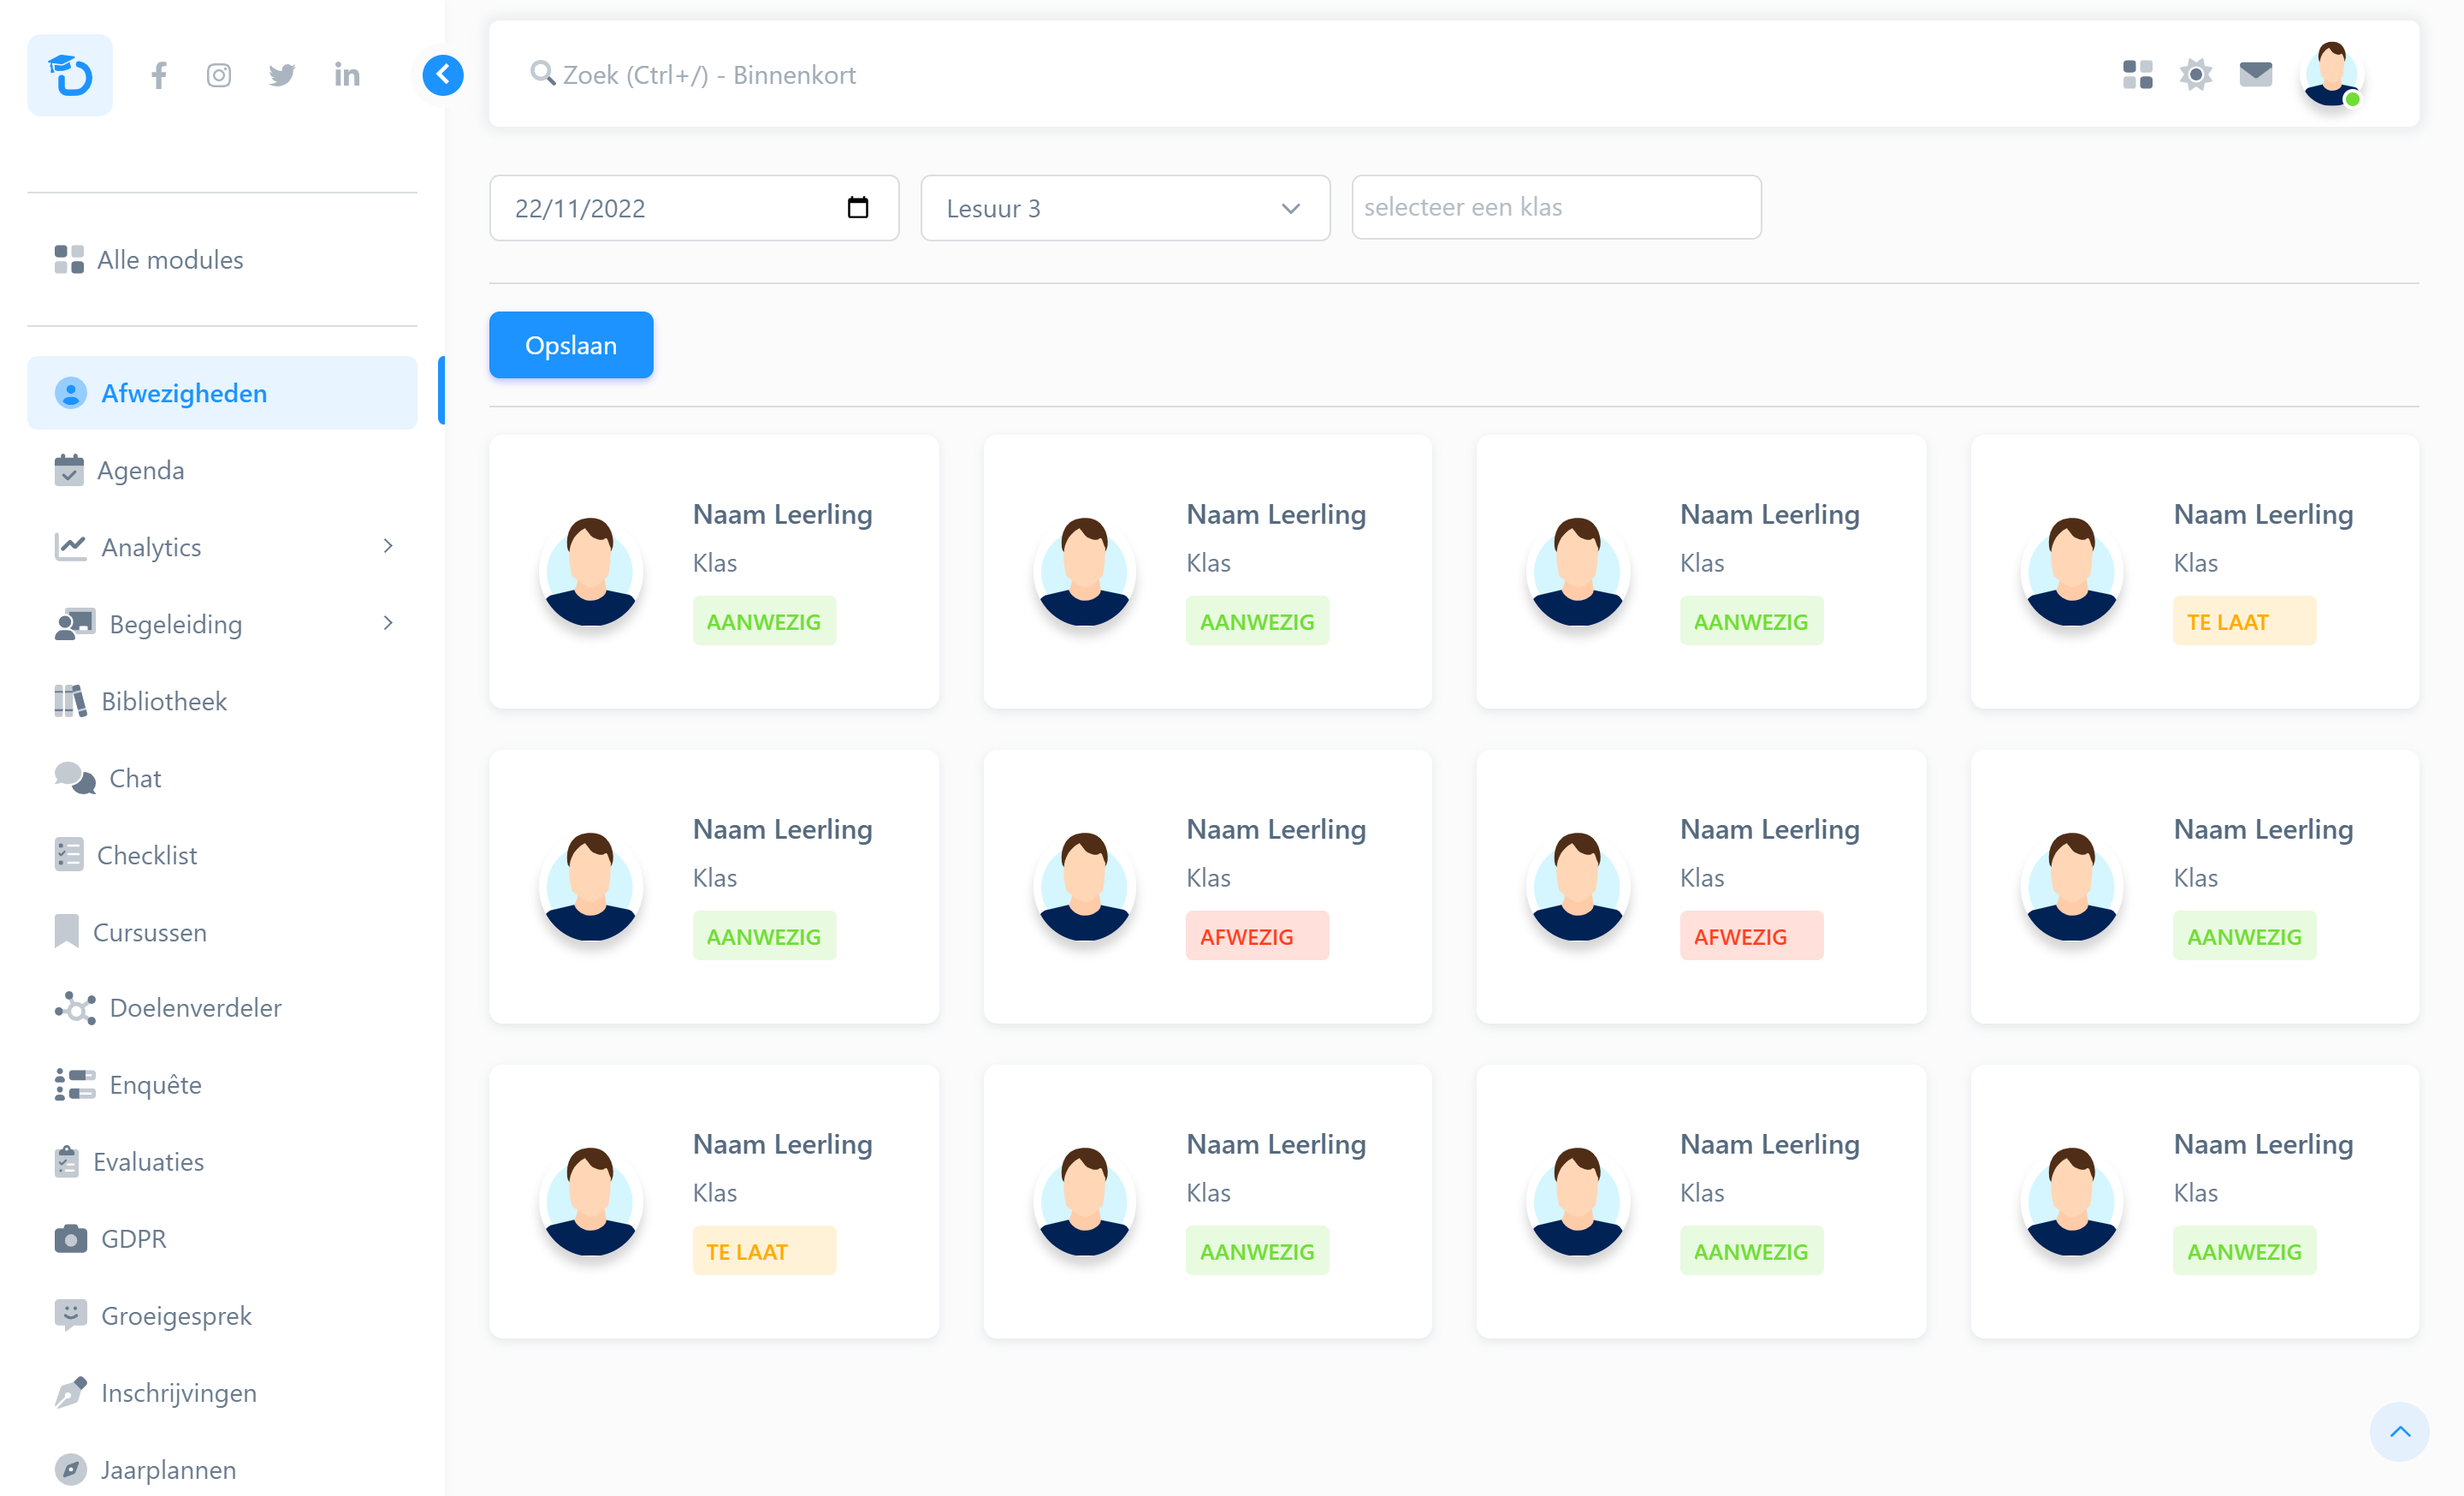Open the Lesuur 3 dropdown
The height and width of the screenshot is (1496, 2464).
(x=1125, y=208)
